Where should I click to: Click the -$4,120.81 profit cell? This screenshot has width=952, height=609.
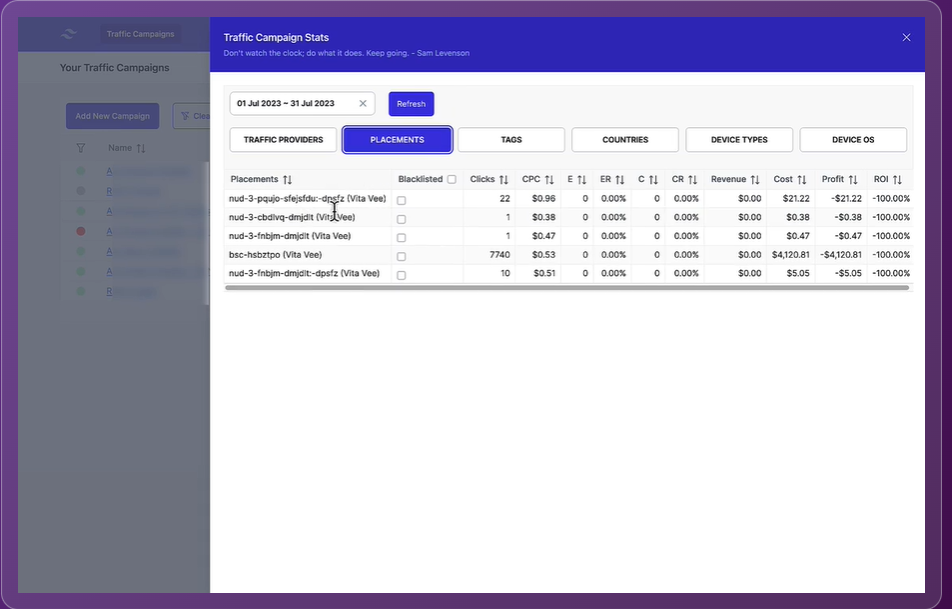coord(841,255)
